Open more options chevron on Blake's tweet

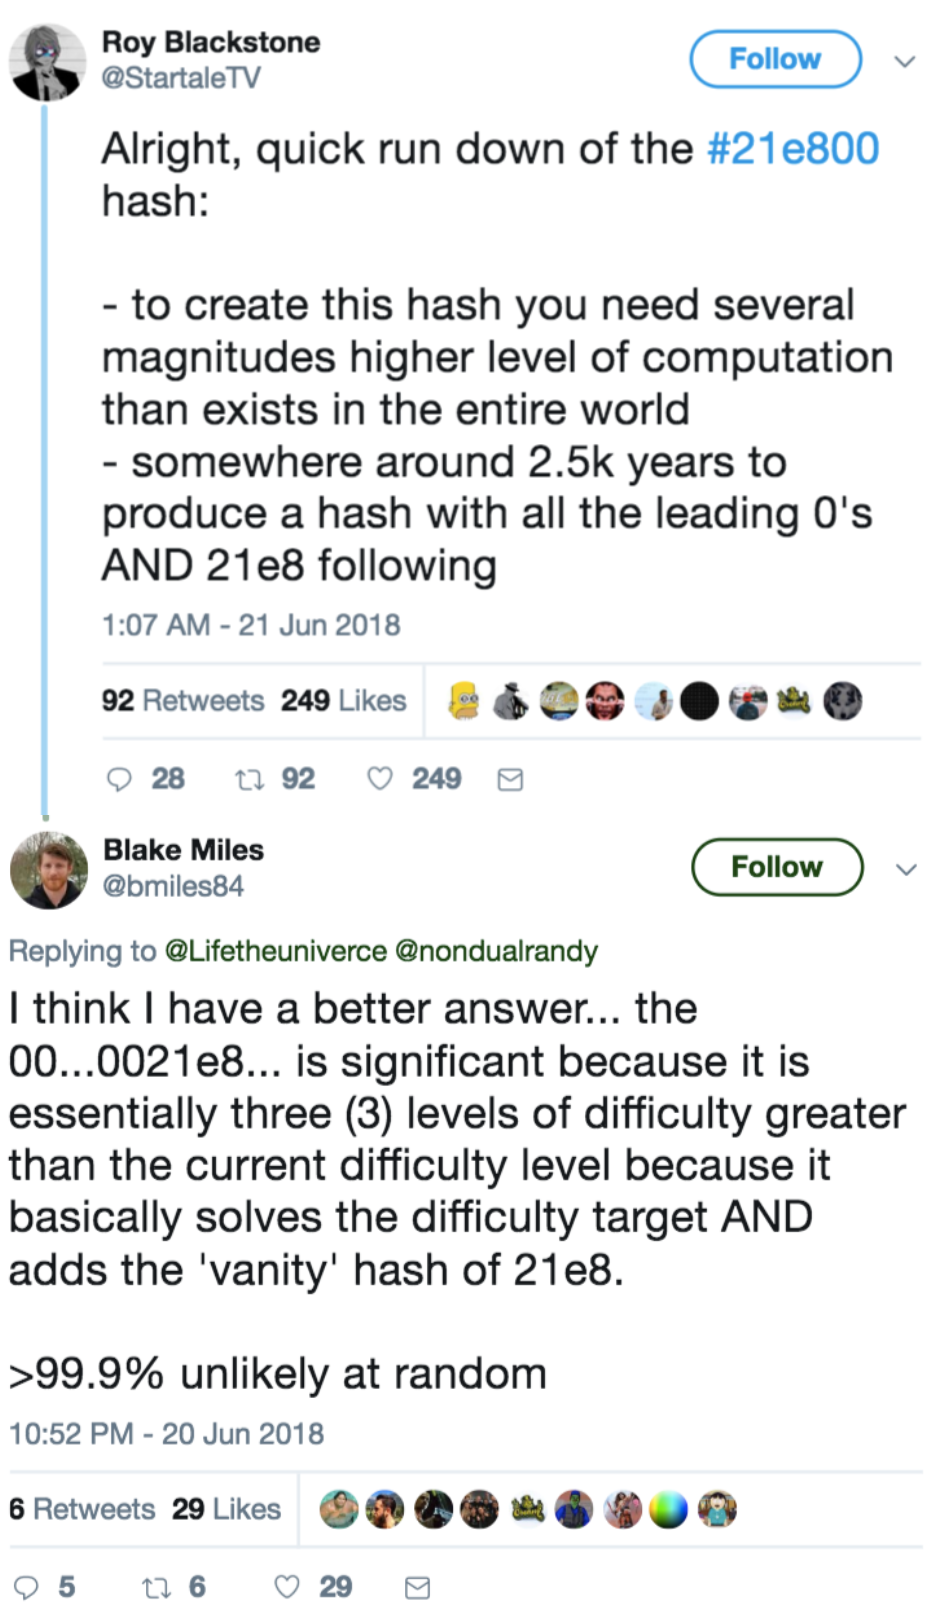click(906, 869)
